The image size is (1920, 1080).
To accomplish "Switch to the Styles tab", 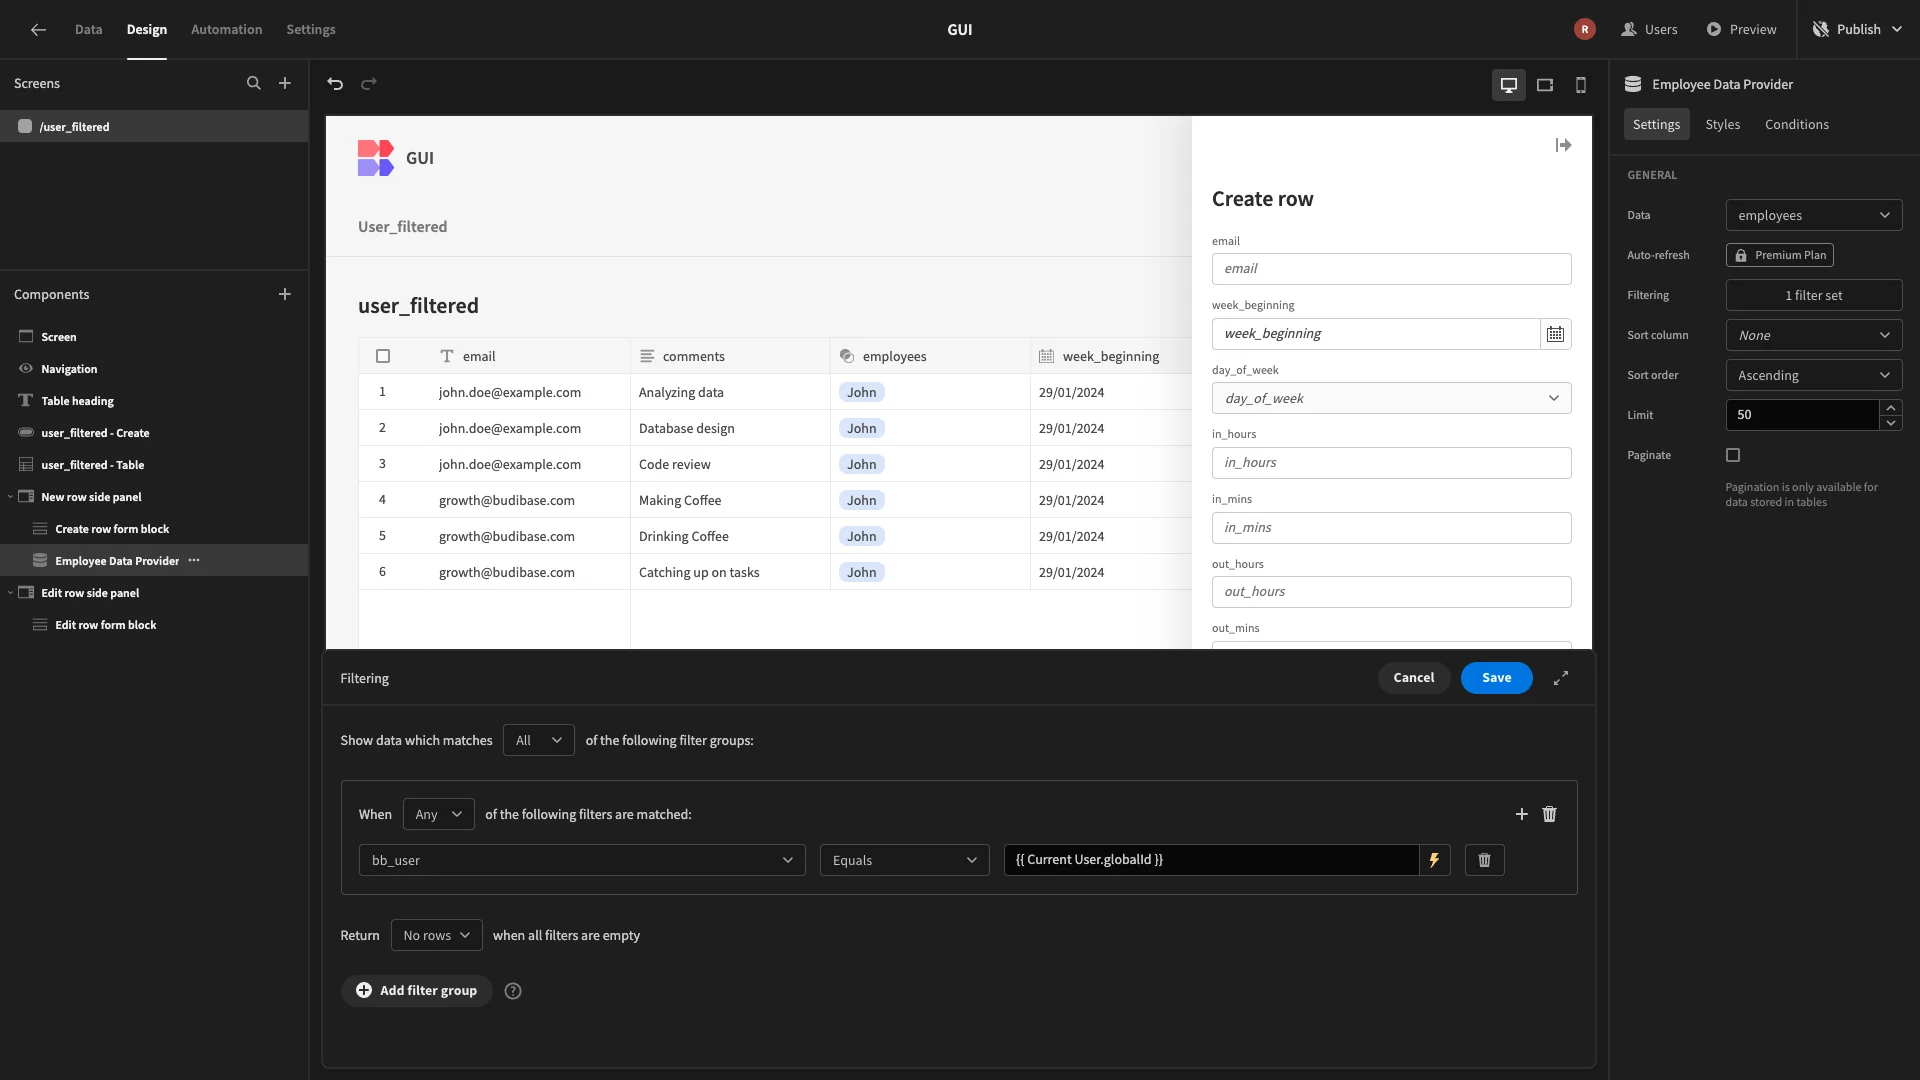I will coord(1722,124).
